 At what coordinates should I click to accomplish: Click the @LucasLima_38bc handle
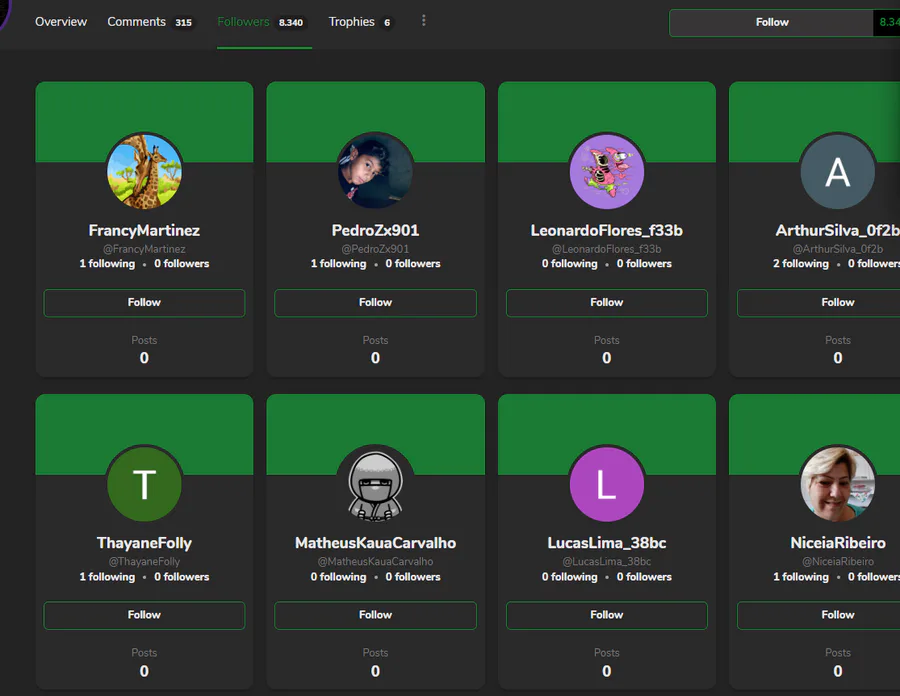coord(607,562)
